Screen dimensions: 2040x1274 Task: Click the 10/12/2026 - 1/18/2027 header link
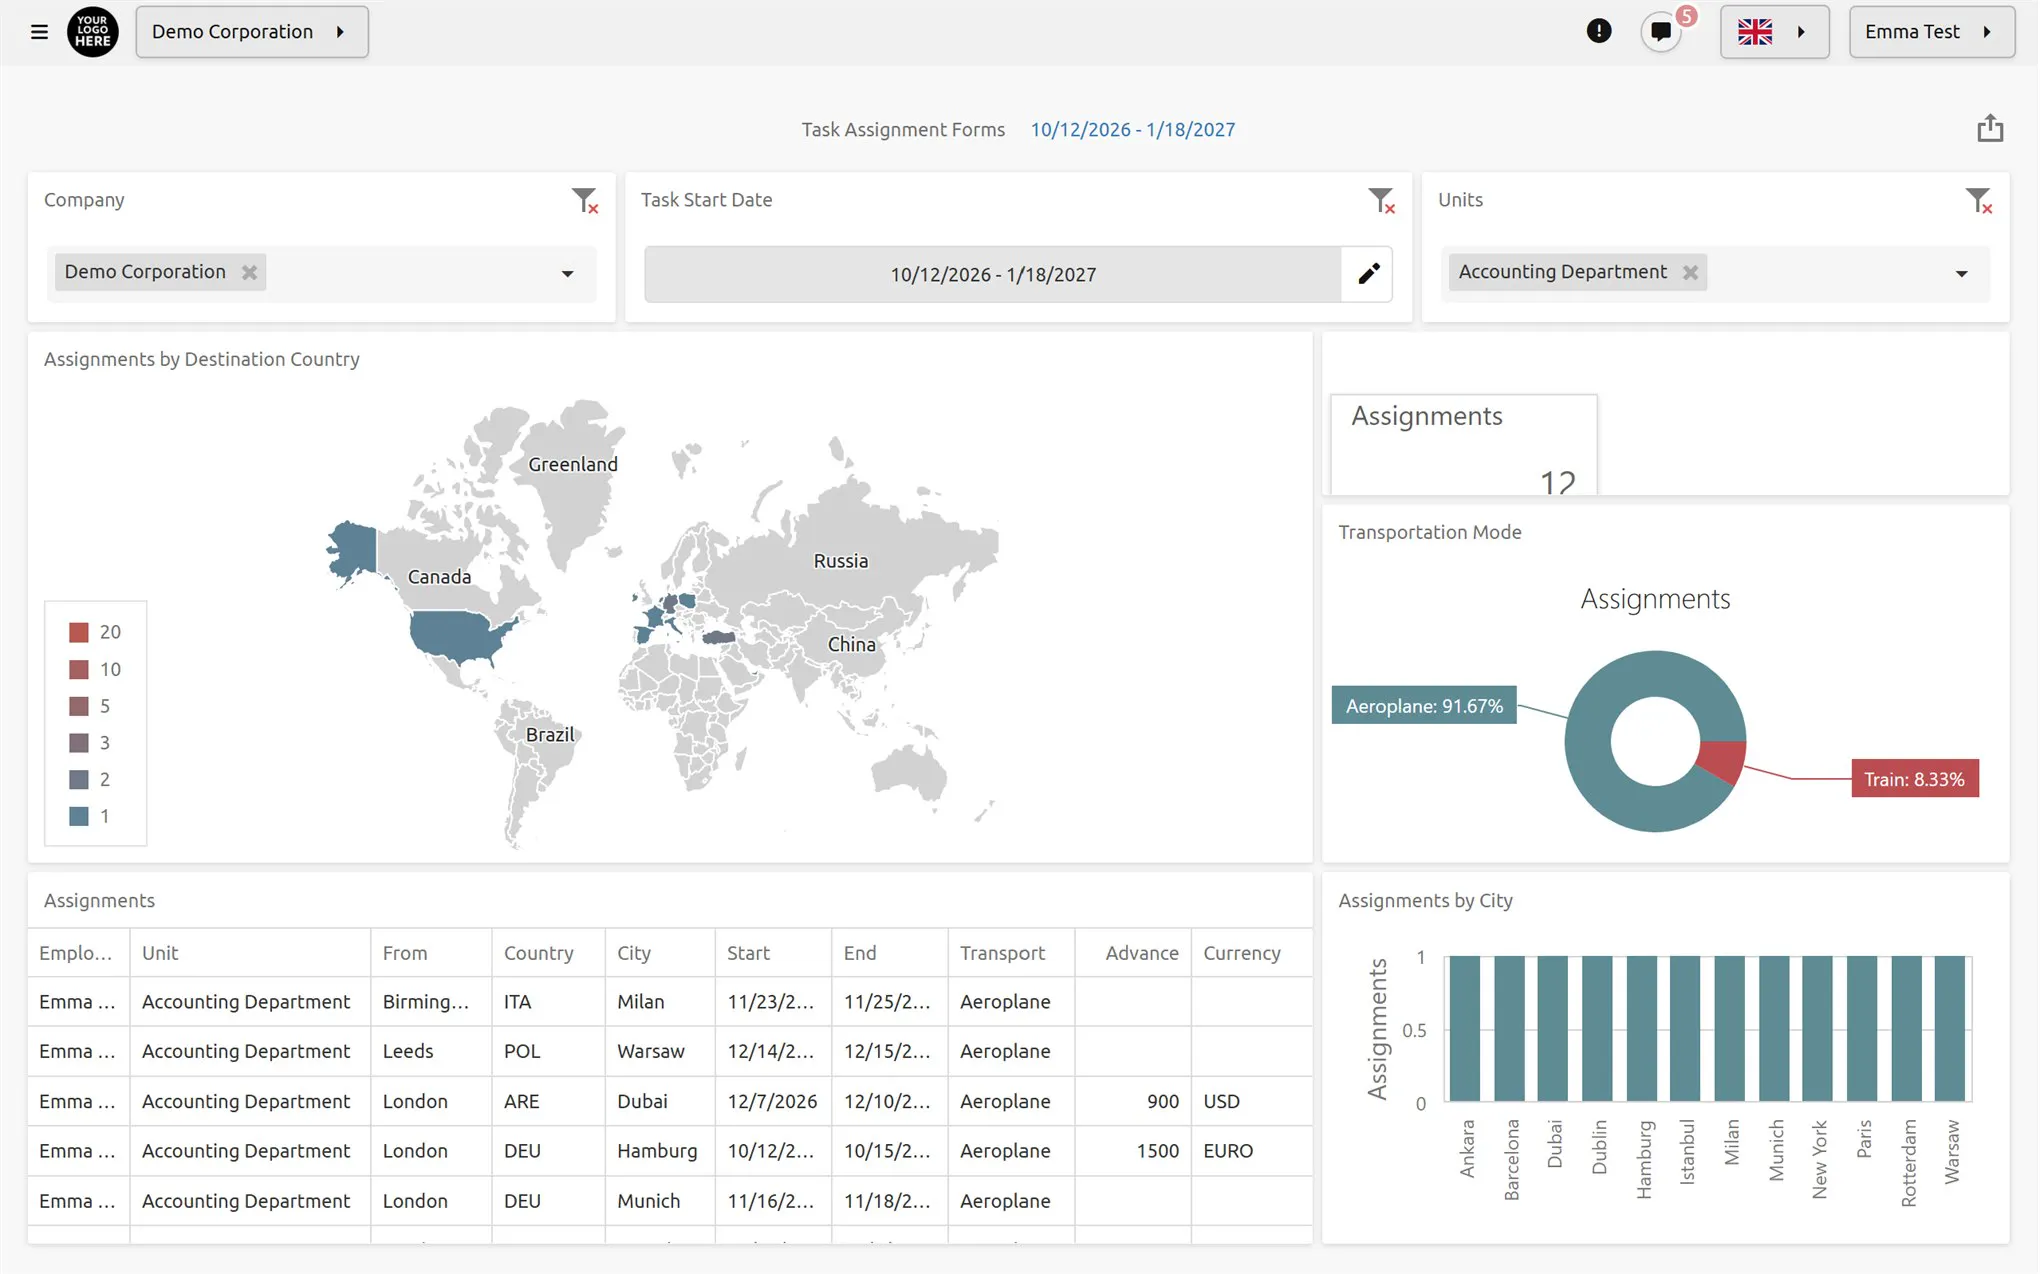pos(1132,130)
